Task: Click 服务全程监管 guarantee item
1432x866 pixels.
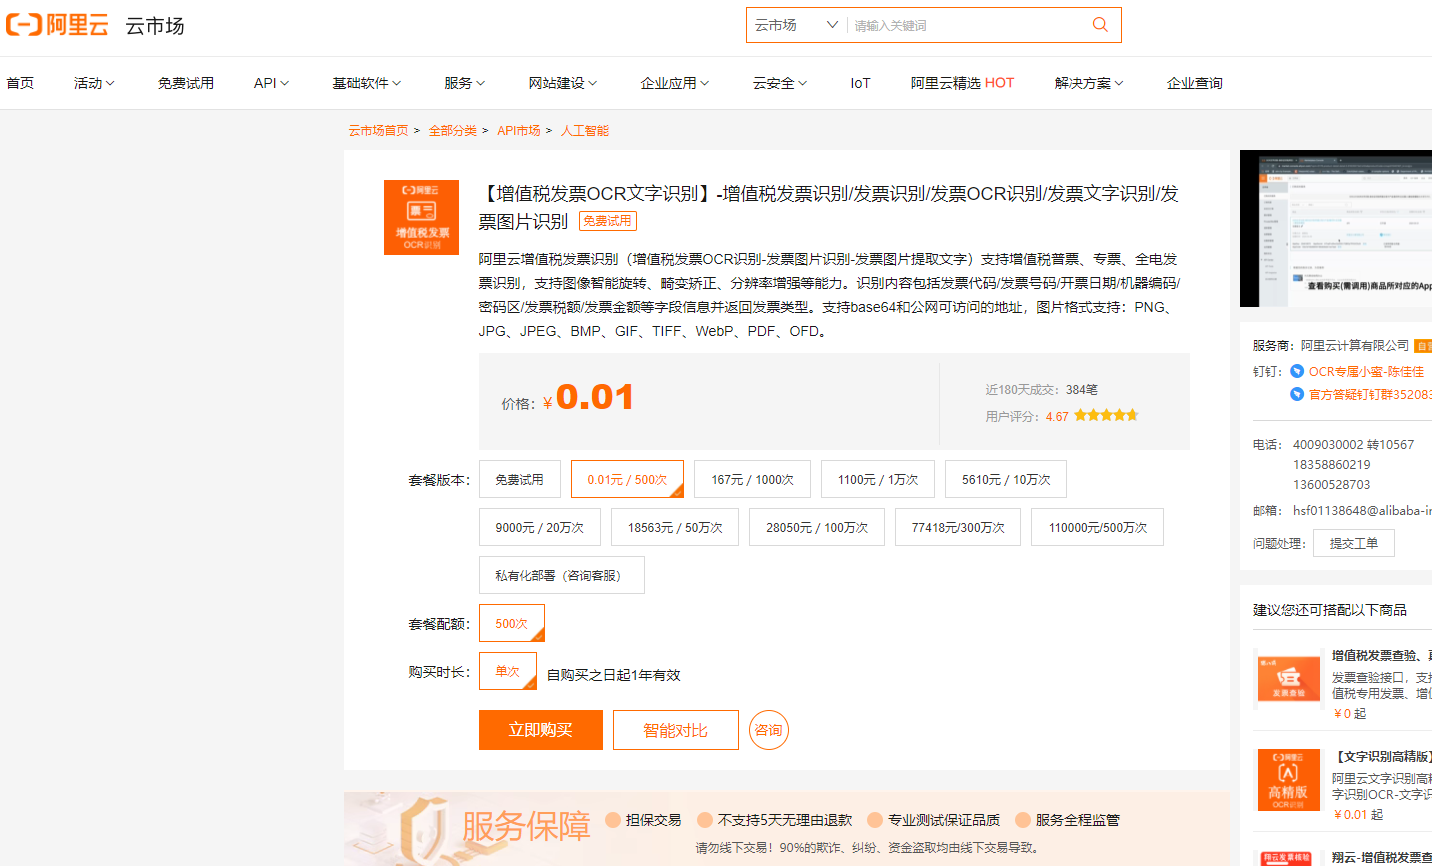Action: tap(1067, 820)
